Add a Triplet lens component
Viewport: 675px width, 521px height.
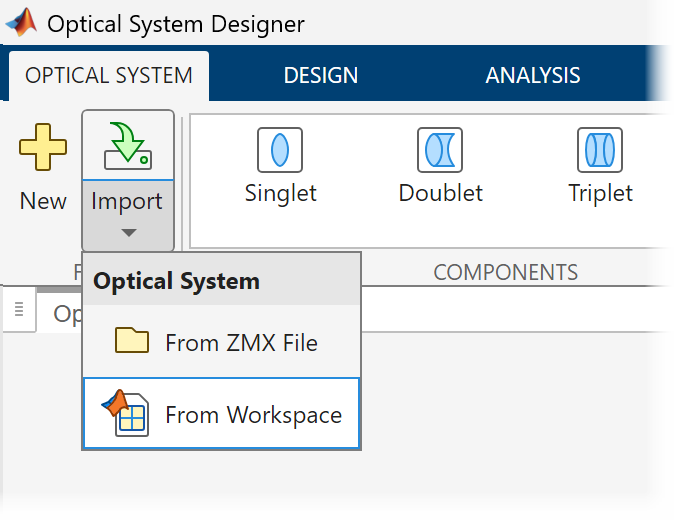pyautogui.click(x=600, y=166)
